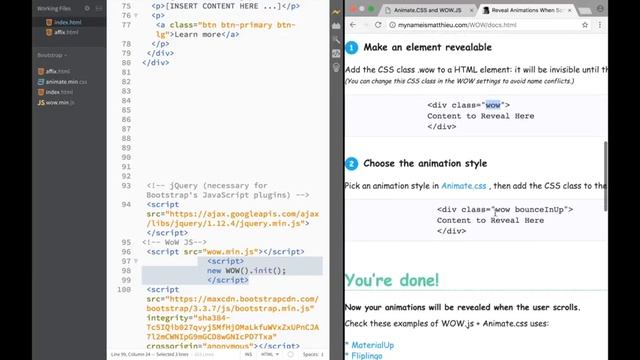Image resolution: width=640 pixels, height=360 pixels.
Task: Open the Extension Manager icon in Brackets
Action: tap(336, 26)
